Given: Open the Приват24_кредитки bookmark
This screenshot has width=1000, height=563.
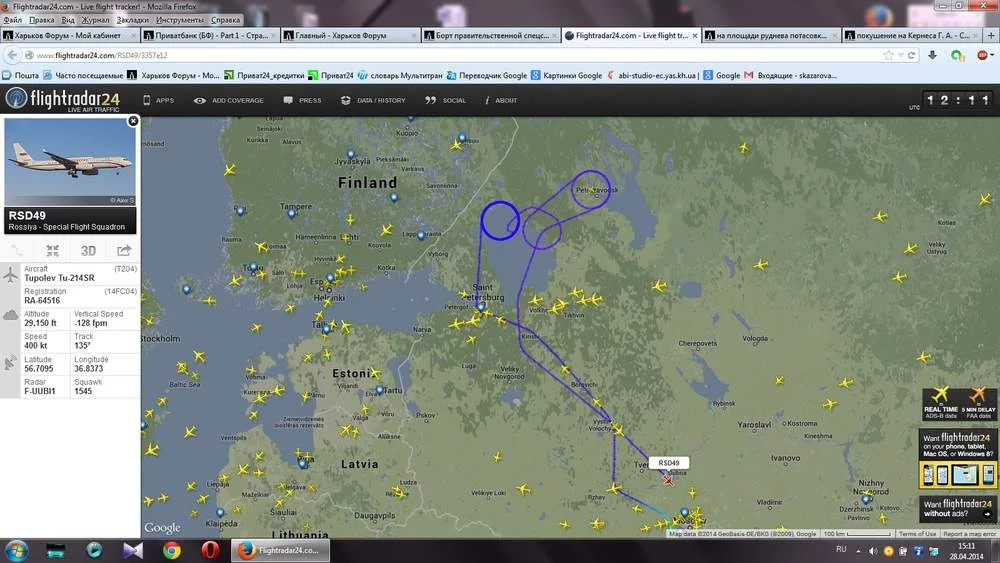Looking at the screenshot, I should click(264, 75).
